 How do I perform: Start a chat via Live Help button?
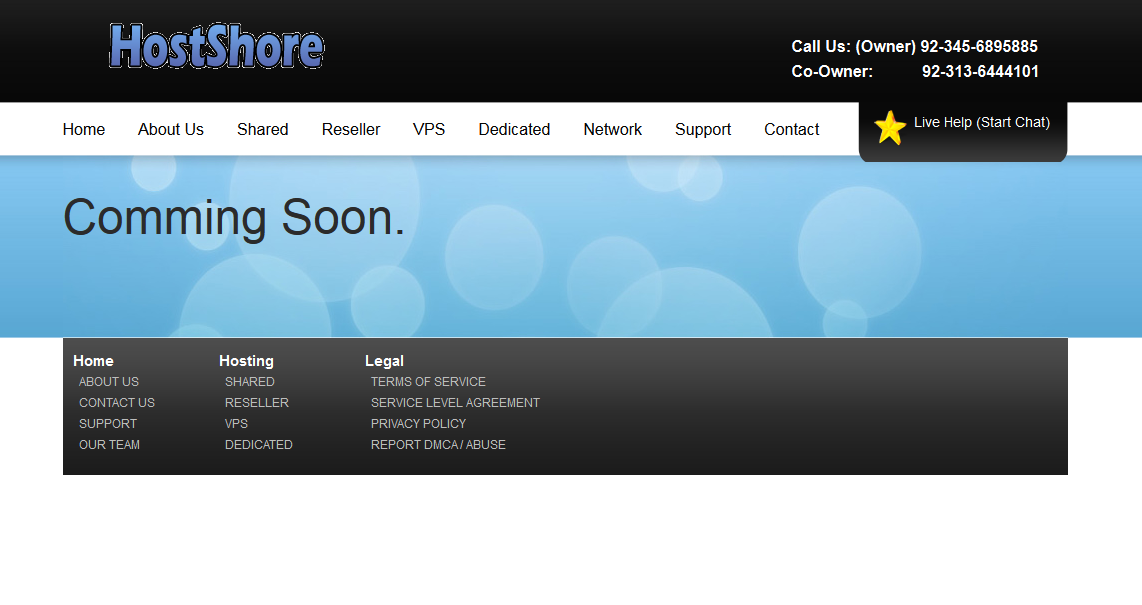pos(981,123)
